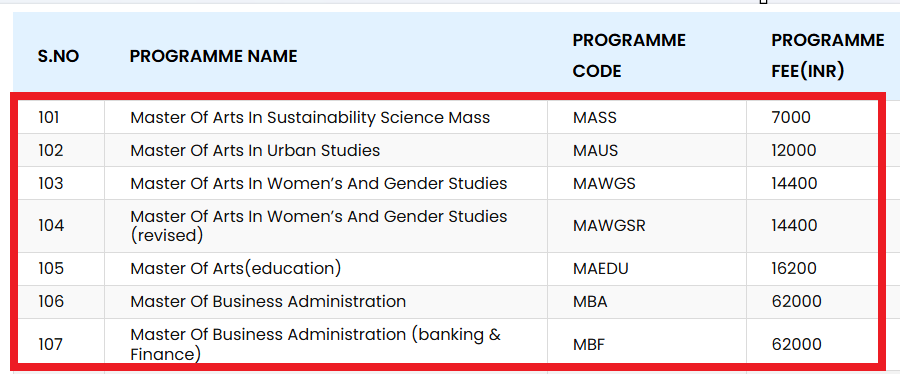Click Master Of Business Administration programme name
This screenshot has width=900, height=374.
[268, 301]
